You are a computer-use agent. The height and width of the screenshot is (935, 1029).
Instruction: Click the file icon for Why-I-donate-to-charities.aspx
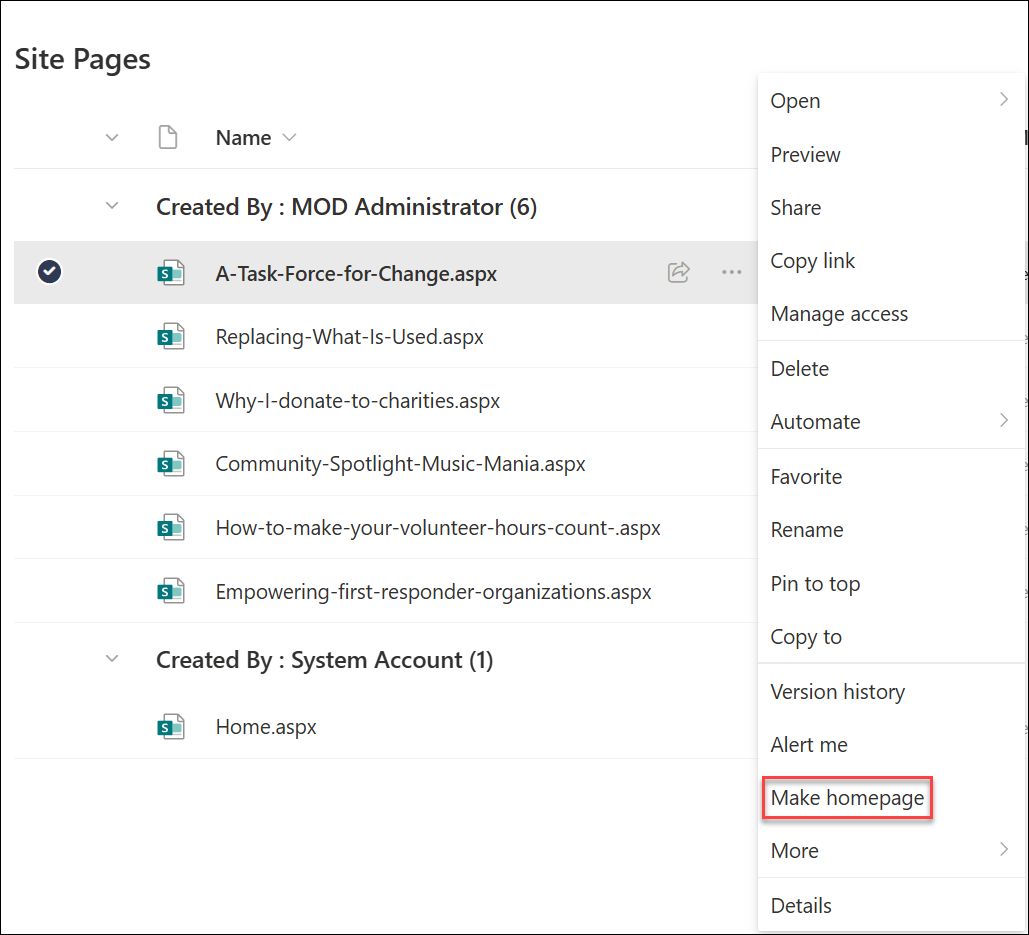tap(171, 401)
